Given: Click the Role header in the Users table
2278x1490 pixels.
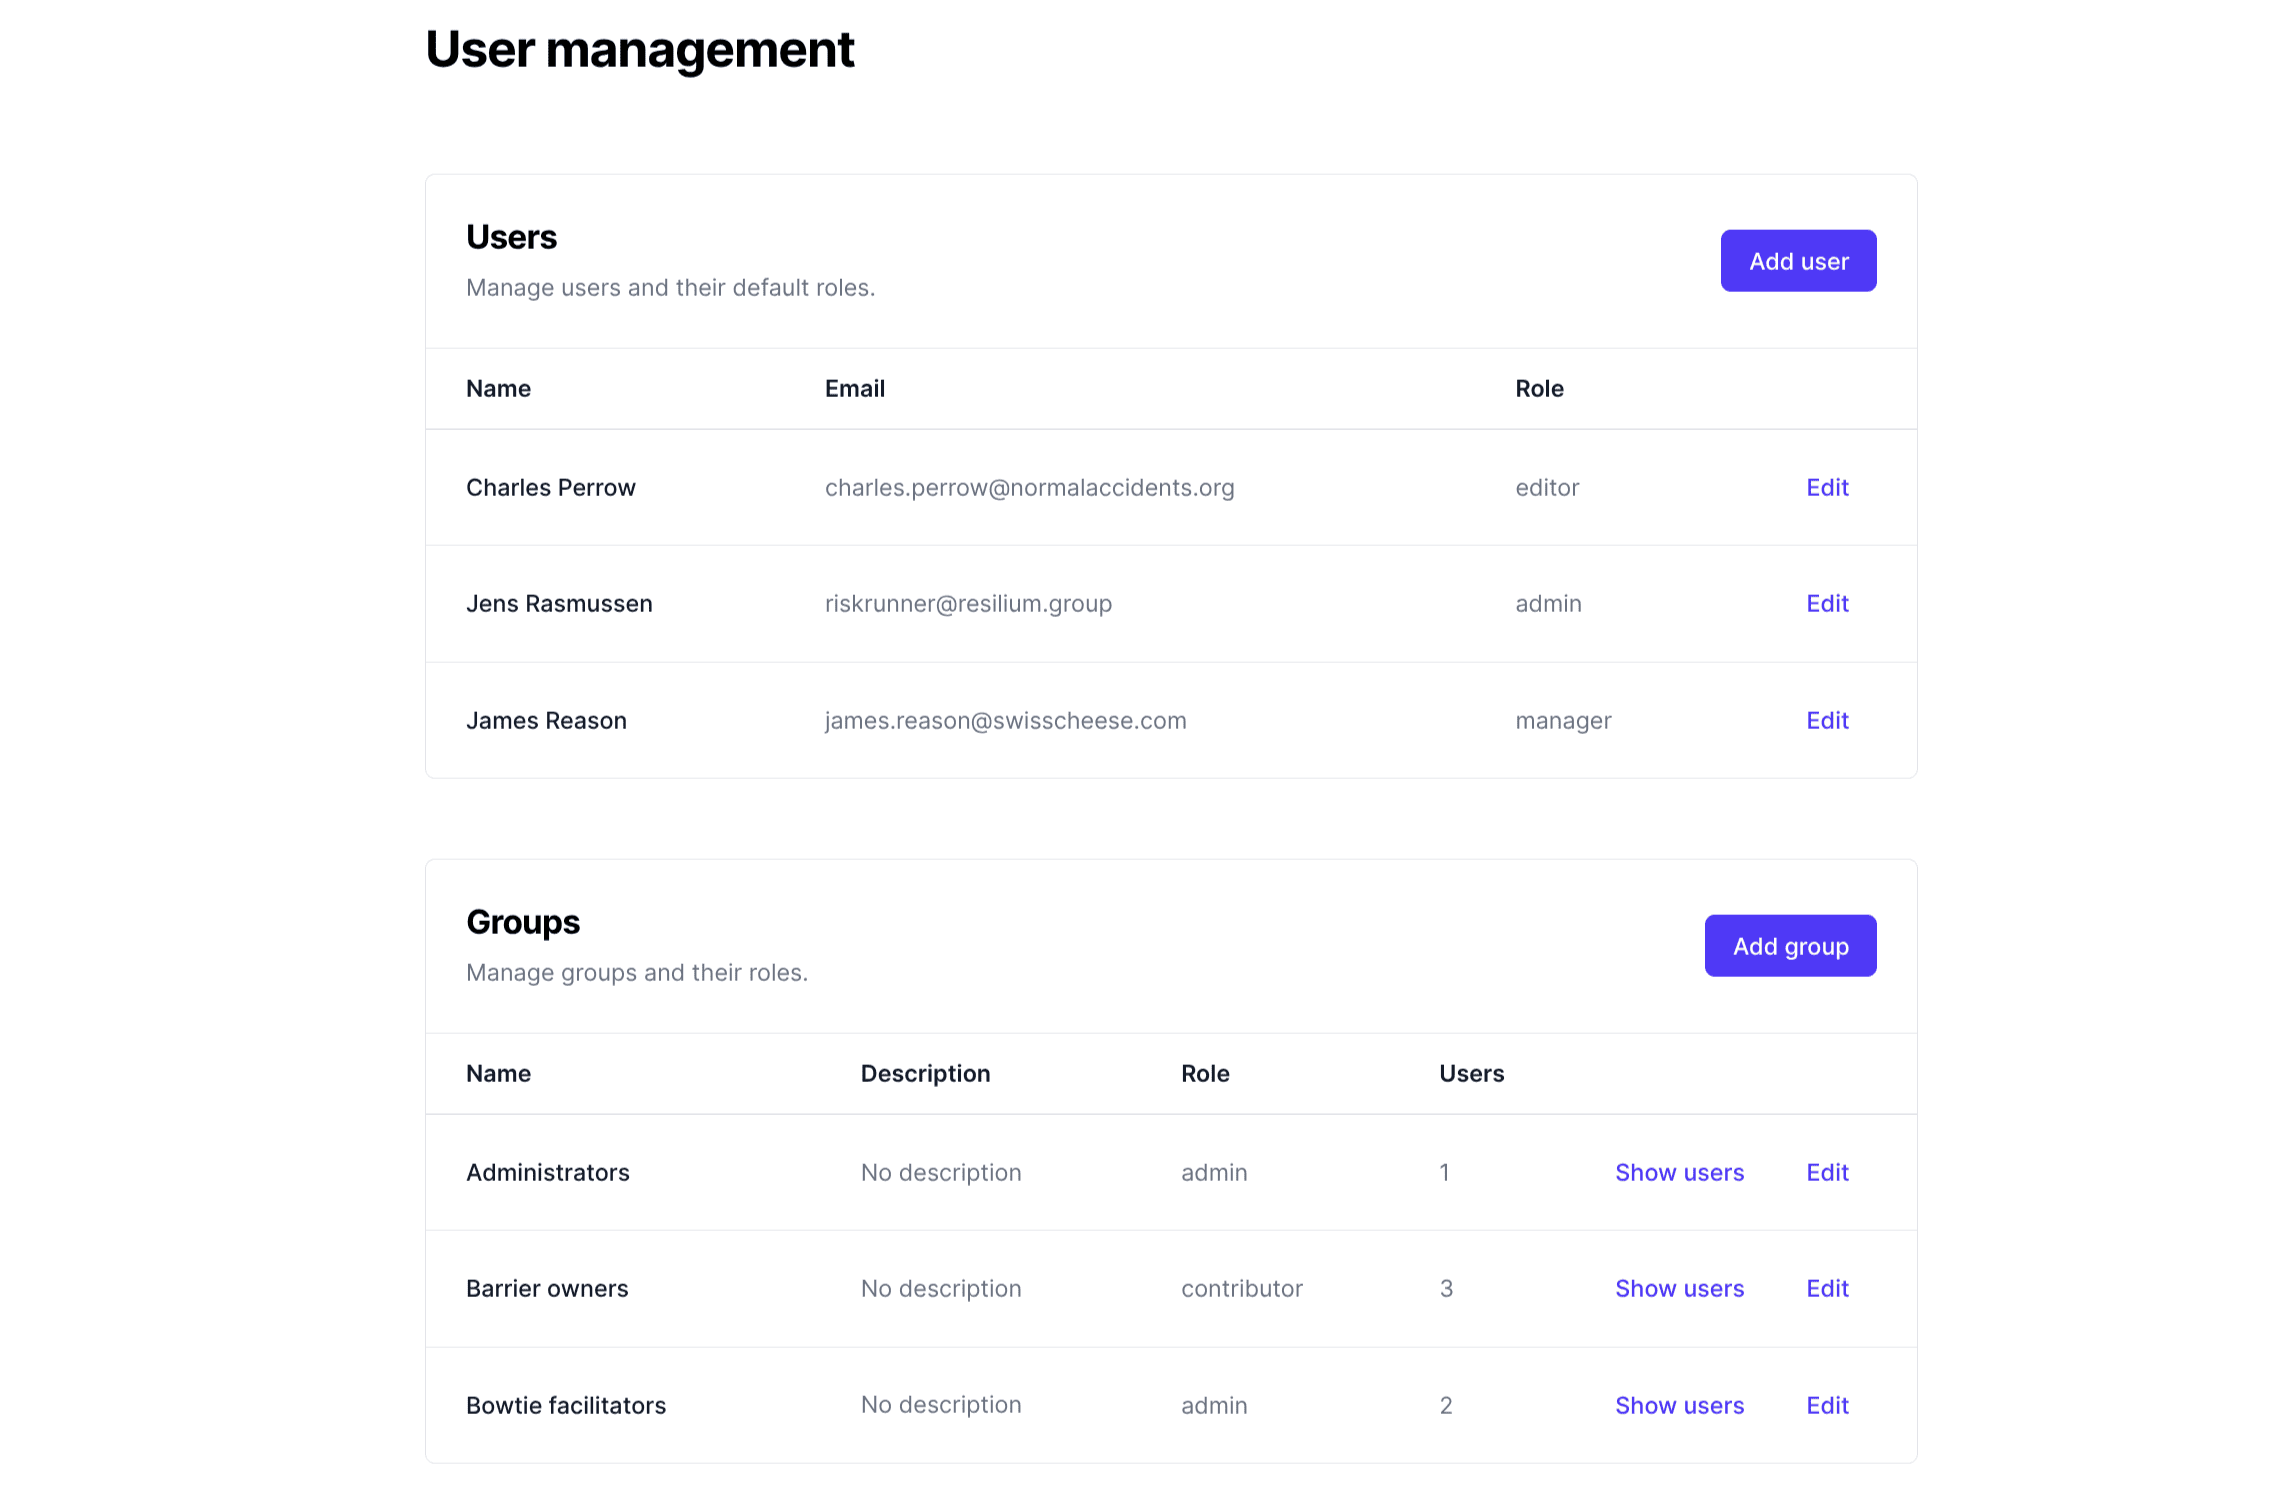Looking at the screenshot, I should click(1539, 388).
